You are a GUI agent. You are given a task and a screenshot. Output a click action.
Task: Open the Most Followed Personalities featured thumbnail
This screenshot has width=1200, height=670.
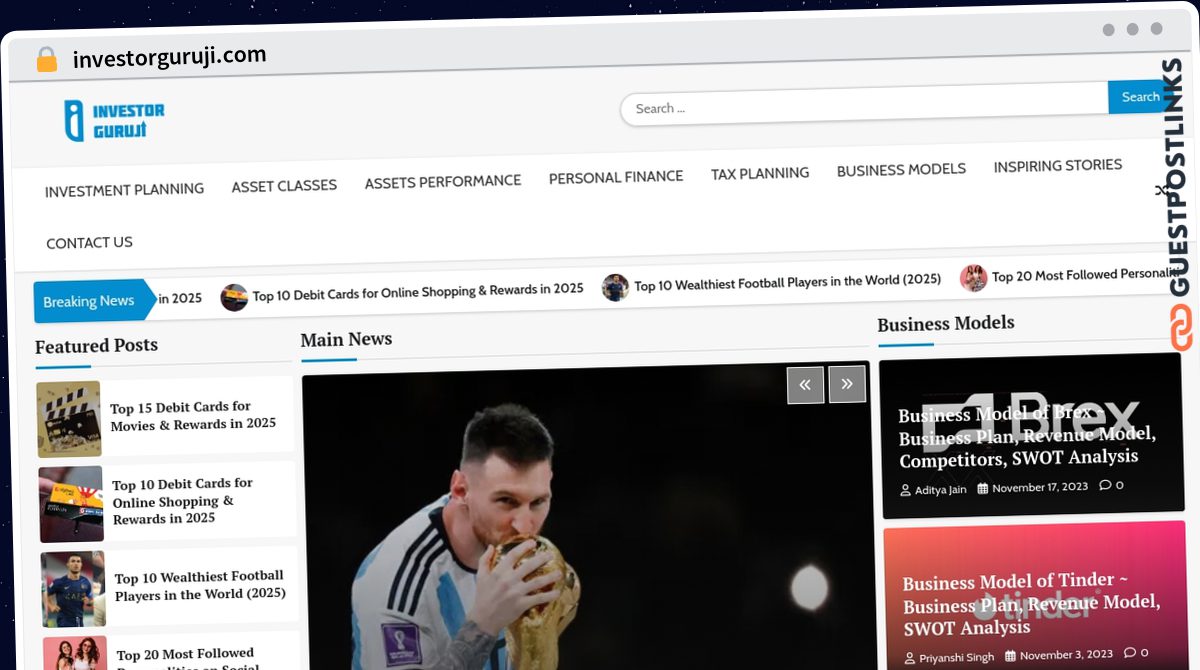[x=75, y=653]
